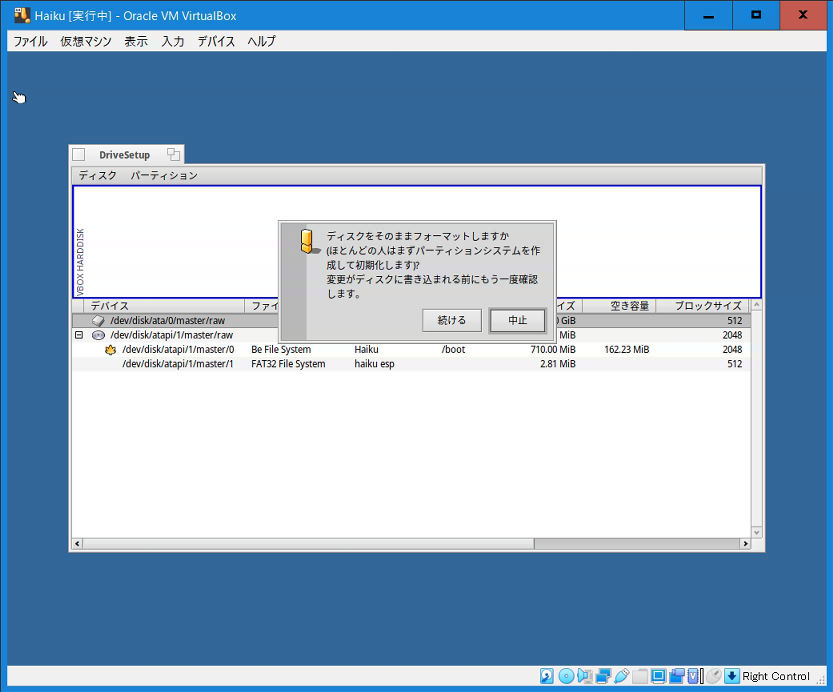Image resolution: width=833 pixels, height=692 pixels.
Task: Click Be File System cell
Action: pyautogui.click(x=281, y=349)
